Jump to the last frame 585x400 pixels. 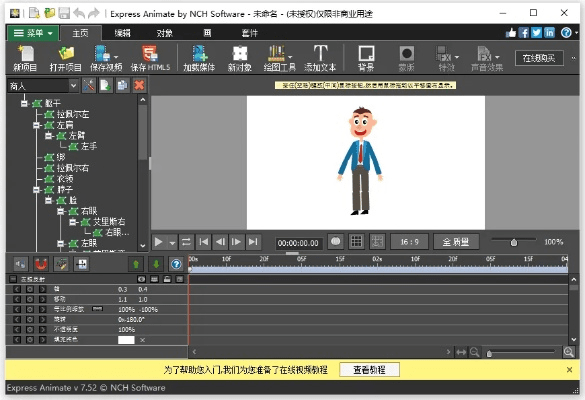coord(253,242)
